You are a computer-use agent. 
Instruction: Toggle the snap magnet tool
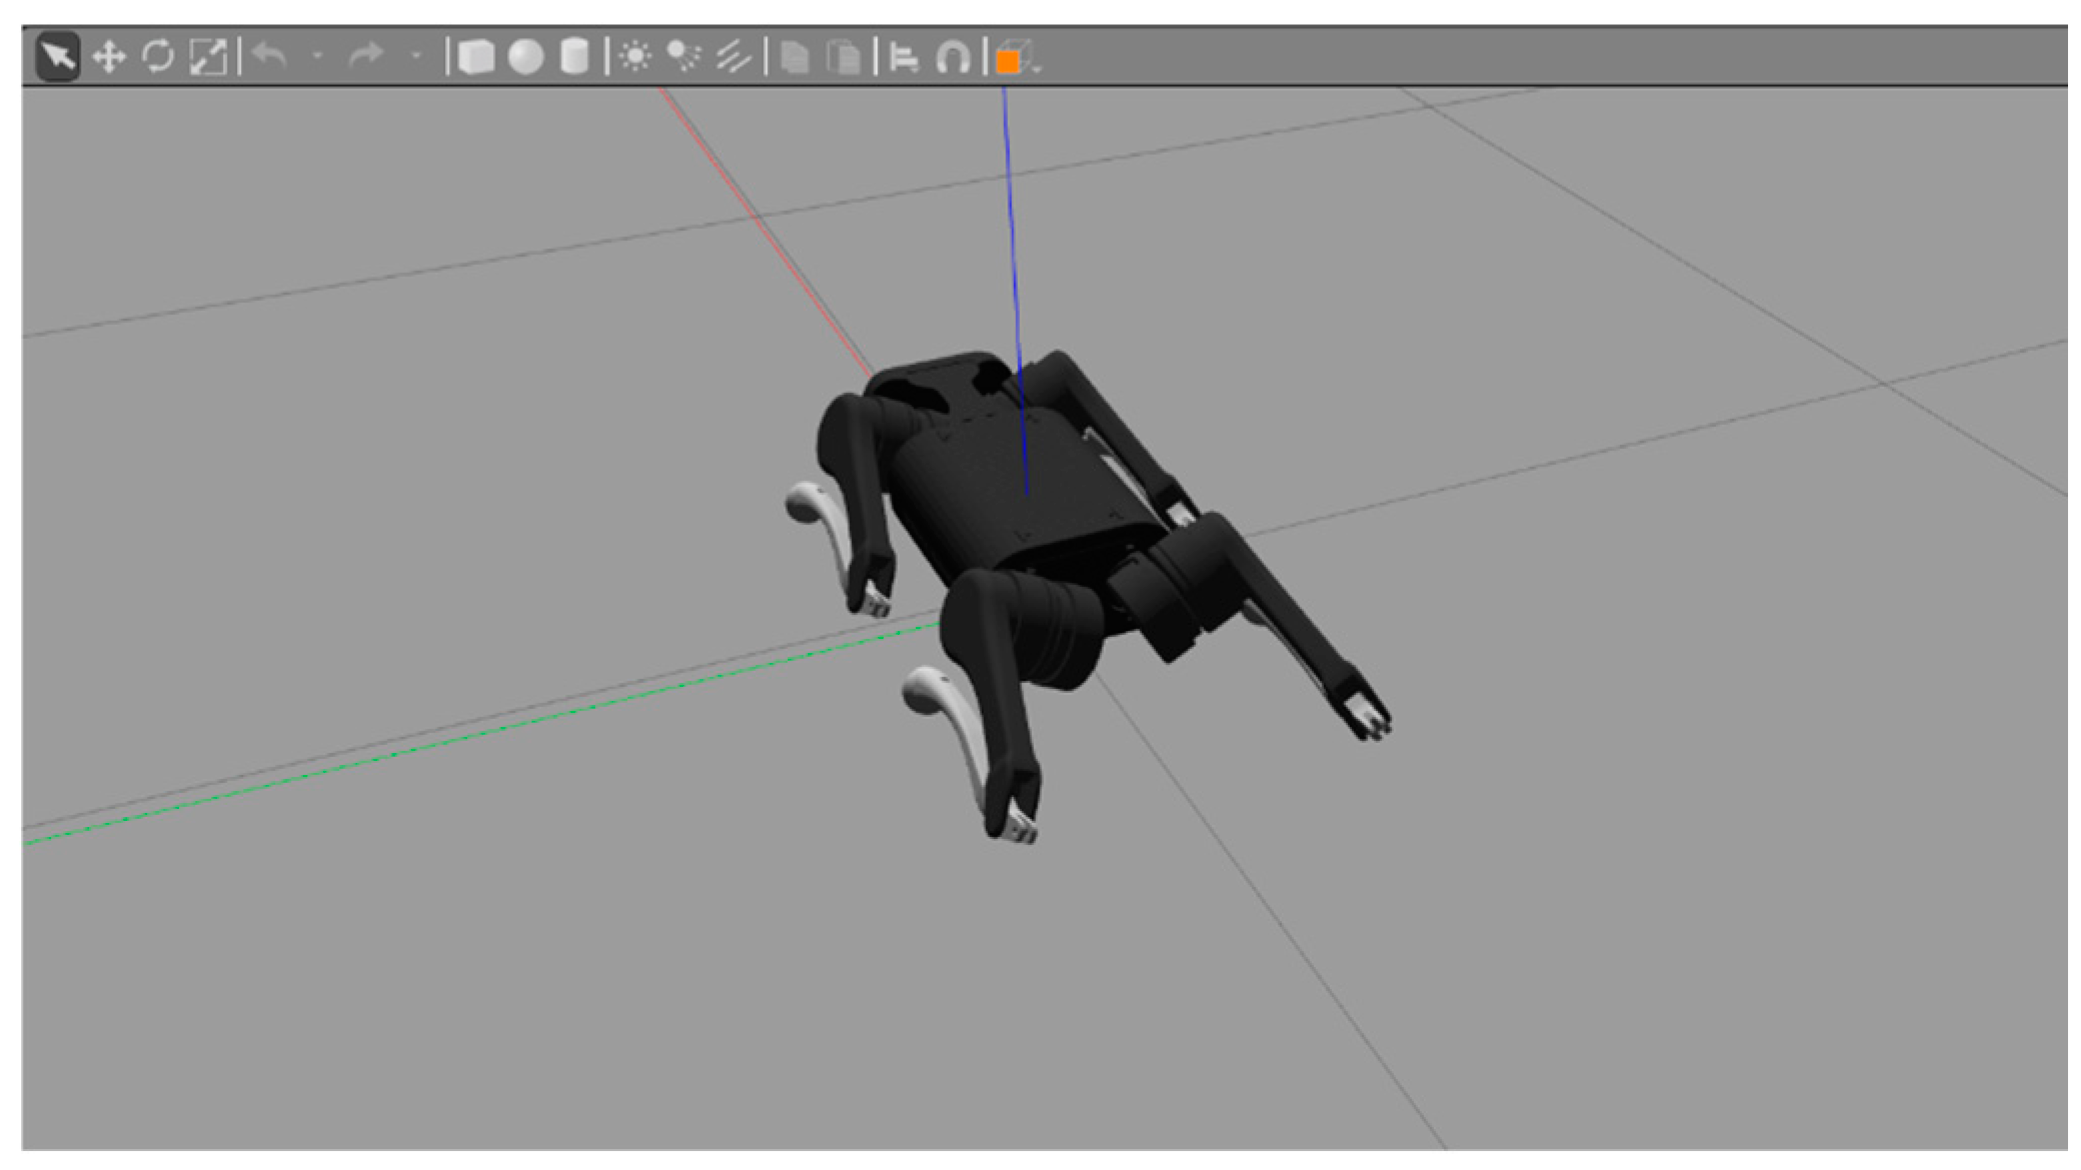(x=952, y=57)
